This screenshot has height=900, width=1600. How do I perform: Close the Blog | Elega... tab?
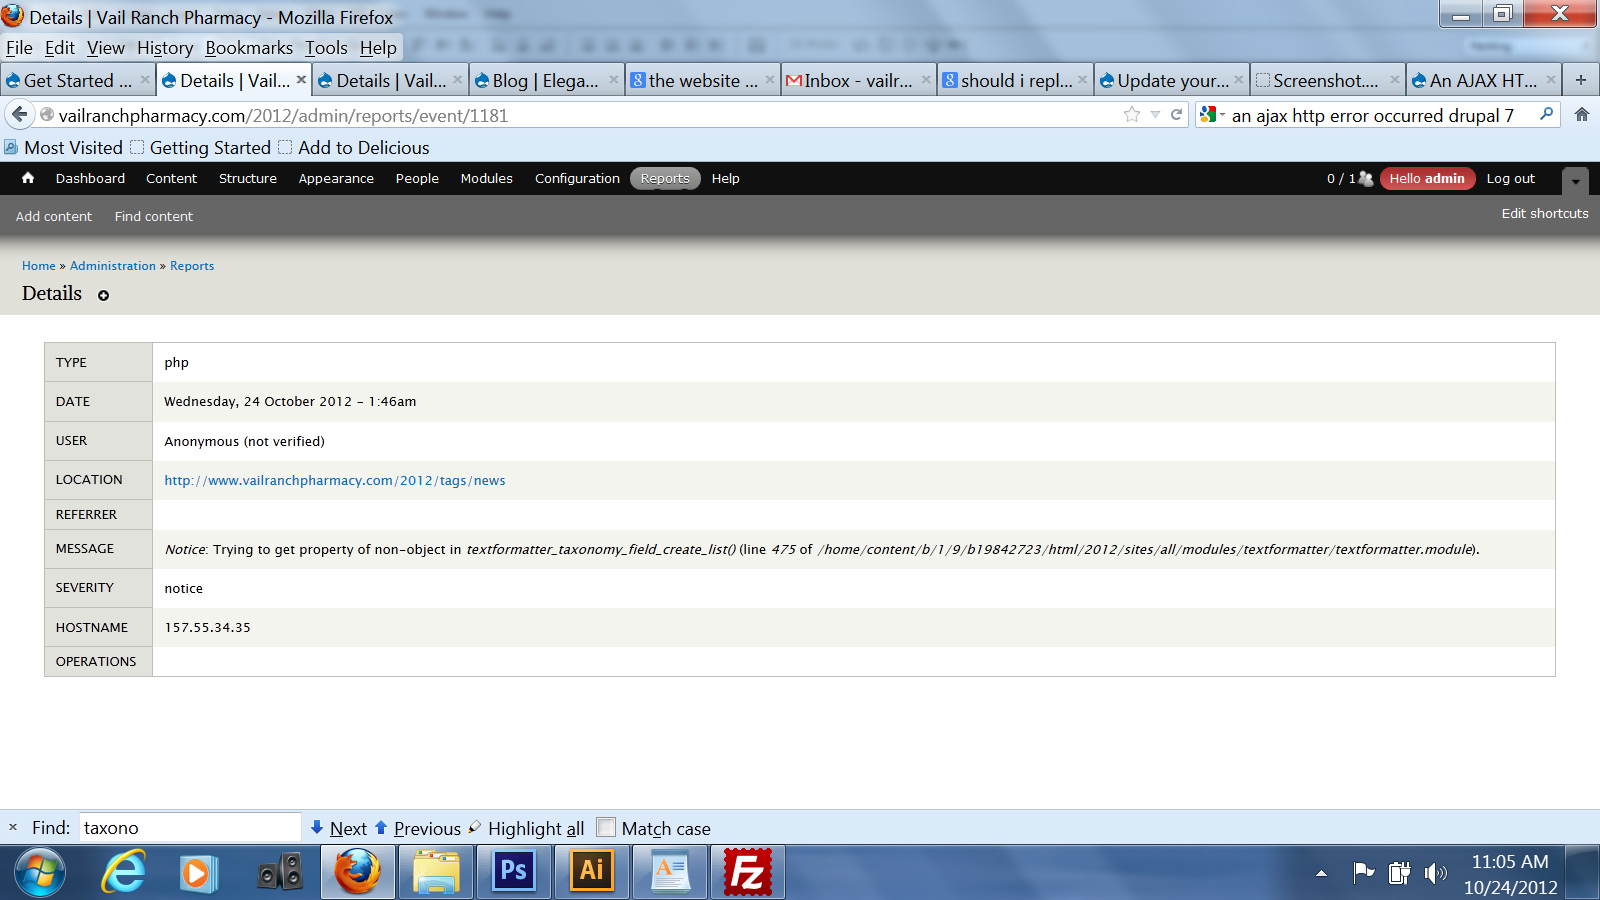point(613,80)
